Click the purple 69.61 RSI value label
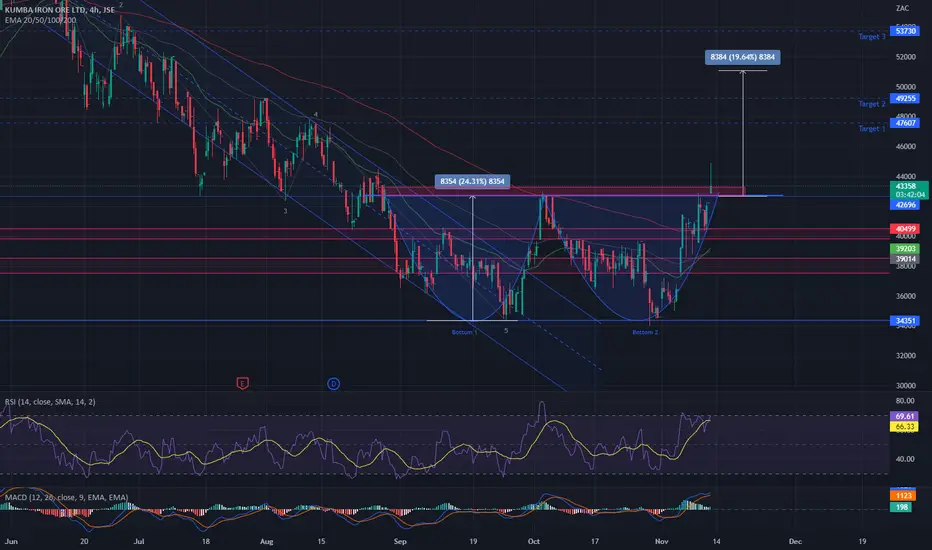The width and height of the screenshot is (932, 550). tap(905, 417)
